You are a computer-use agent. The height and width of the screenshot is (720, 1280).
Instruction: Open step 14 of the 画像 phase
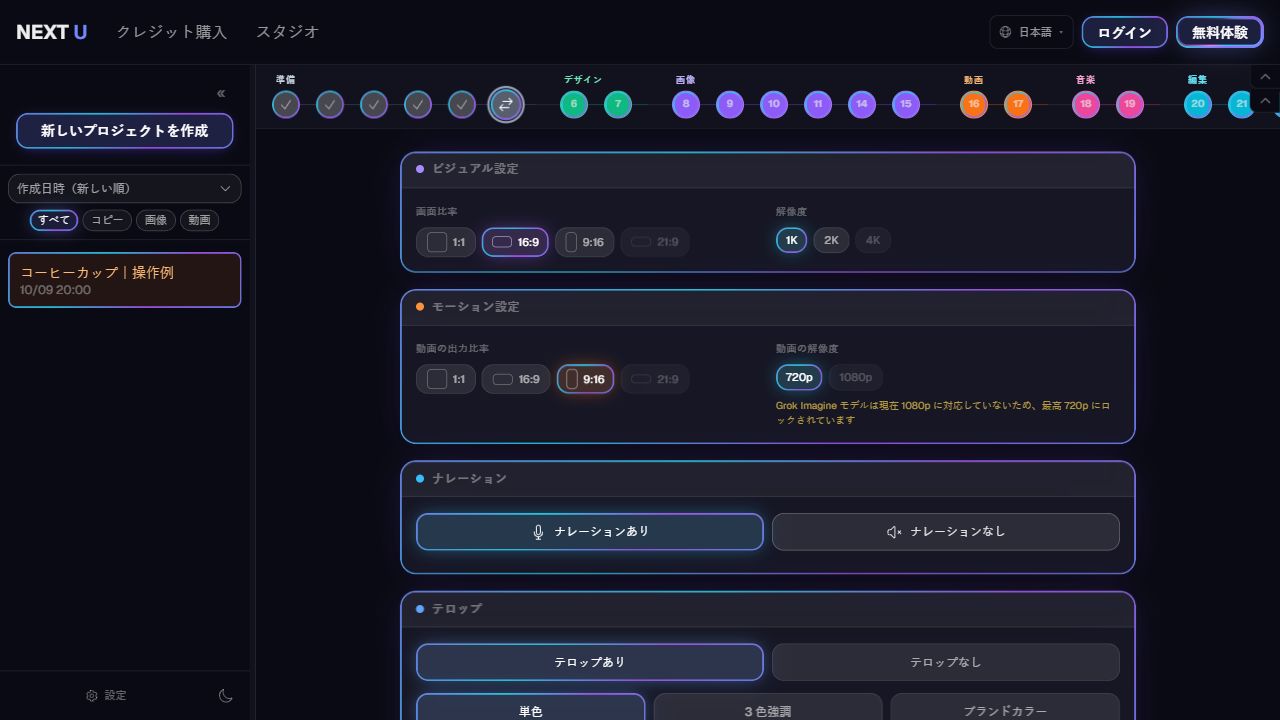[x=862, y=104]
